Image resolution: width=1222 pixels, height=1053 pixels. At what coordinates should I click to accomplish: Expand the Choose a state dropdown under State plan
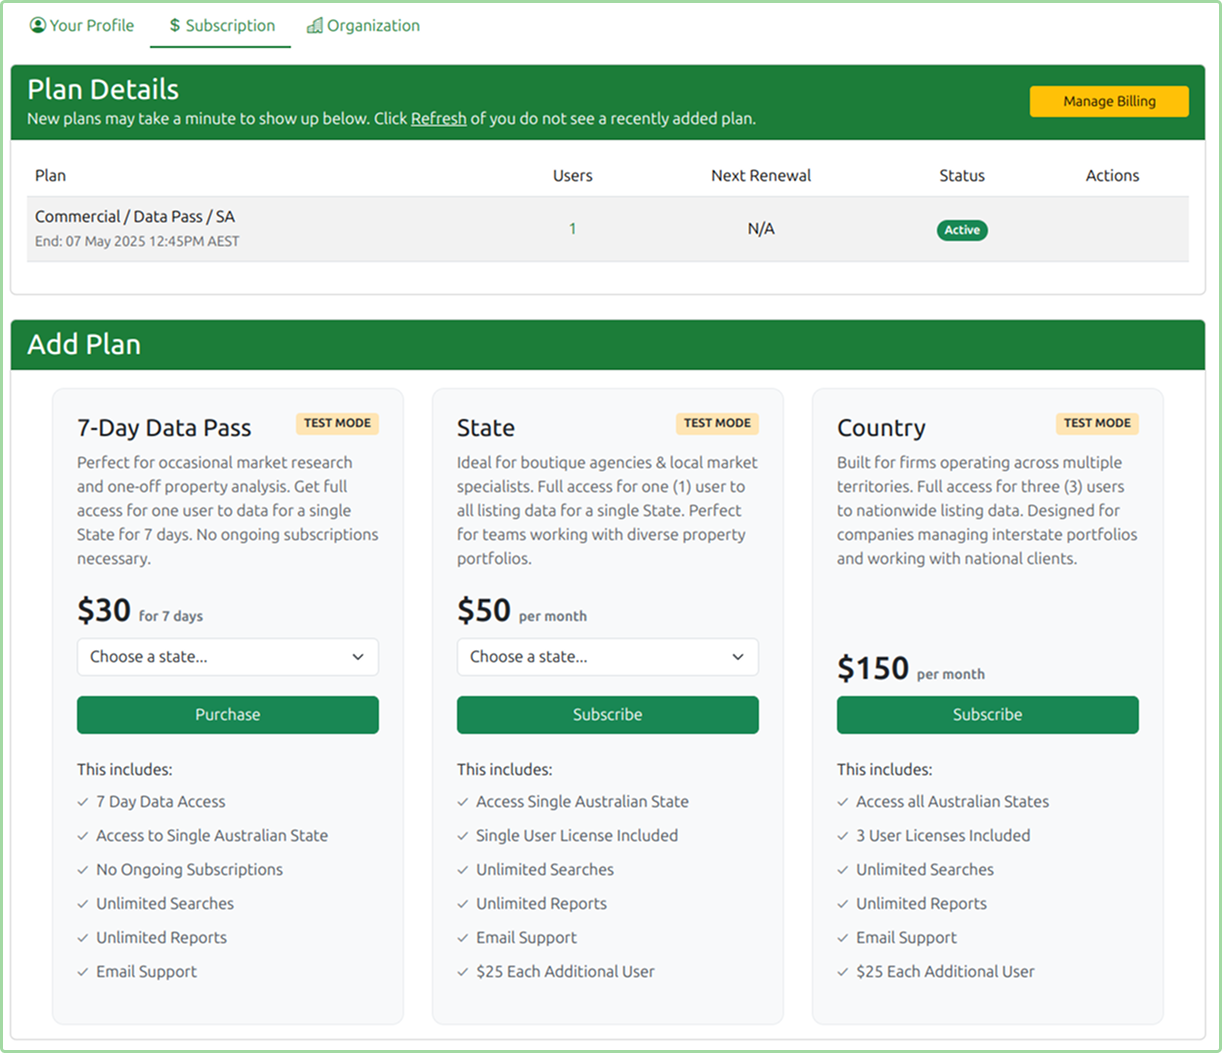(x=607, y=657)
